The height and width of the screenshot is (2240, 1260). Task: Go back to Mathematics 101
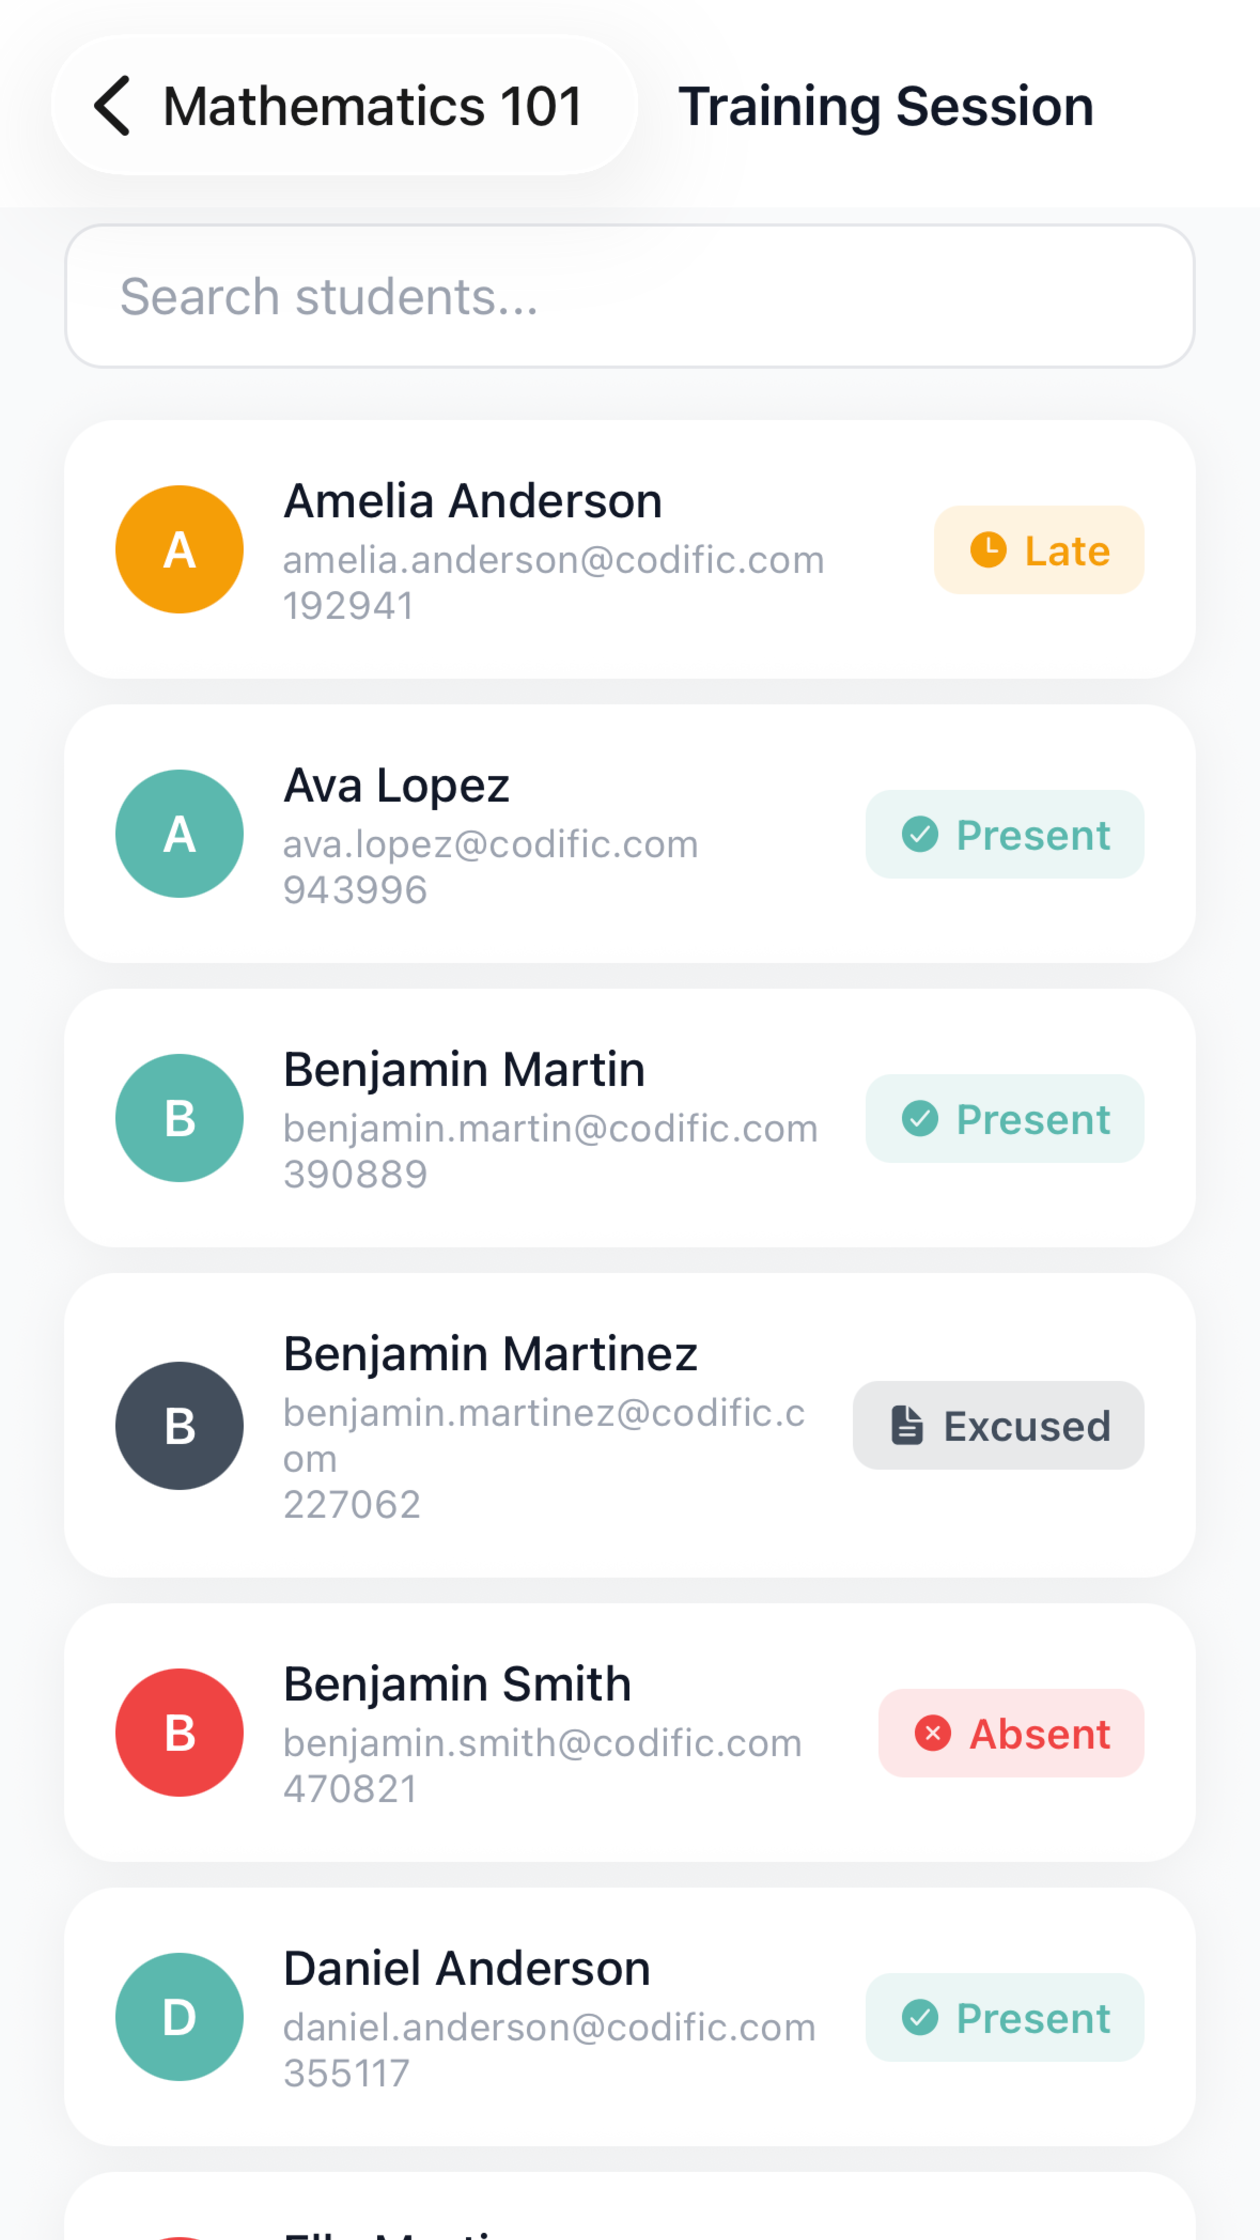(x=344, y=106)
